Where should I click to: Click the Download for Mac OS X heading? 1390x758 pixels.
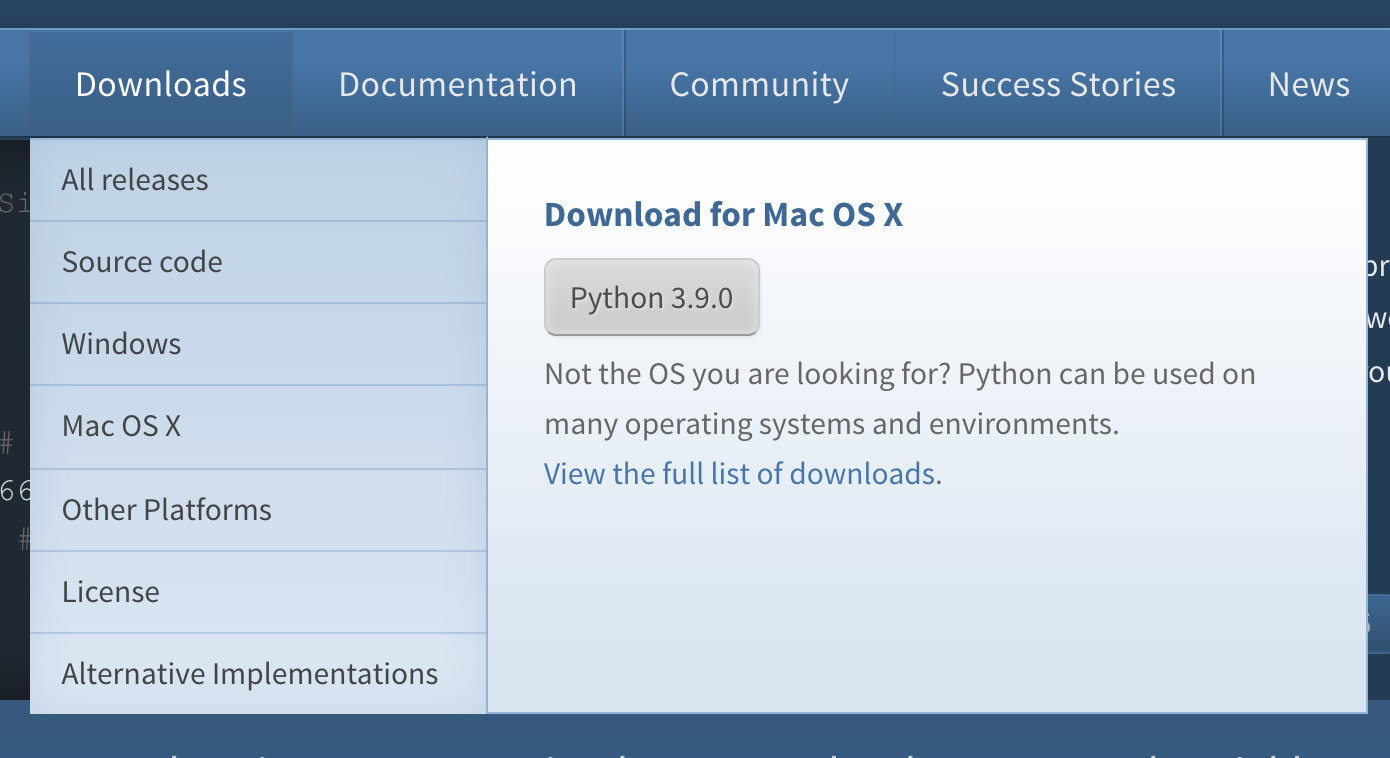[723, 214]
